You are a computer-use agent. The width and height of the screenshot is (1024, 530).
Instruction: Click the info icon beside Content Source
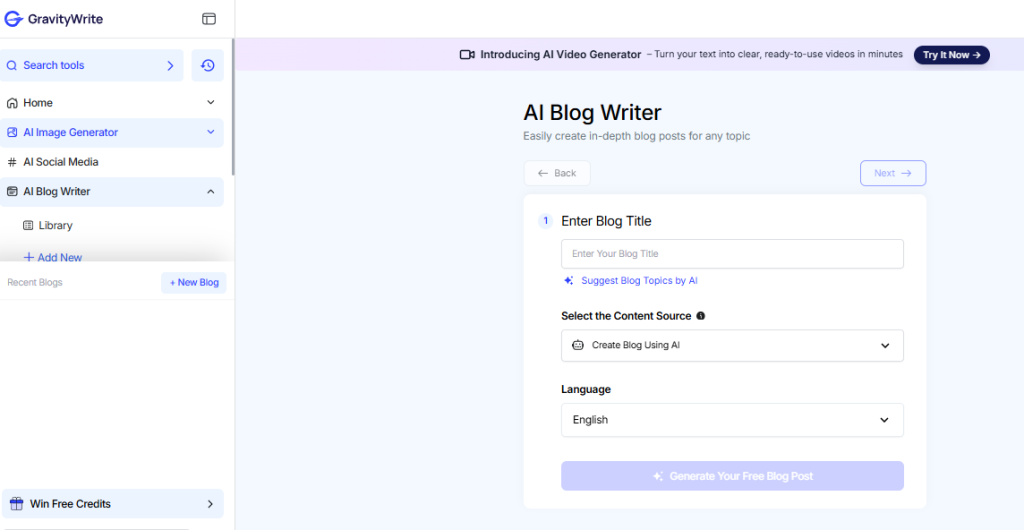tap(700, 316)
